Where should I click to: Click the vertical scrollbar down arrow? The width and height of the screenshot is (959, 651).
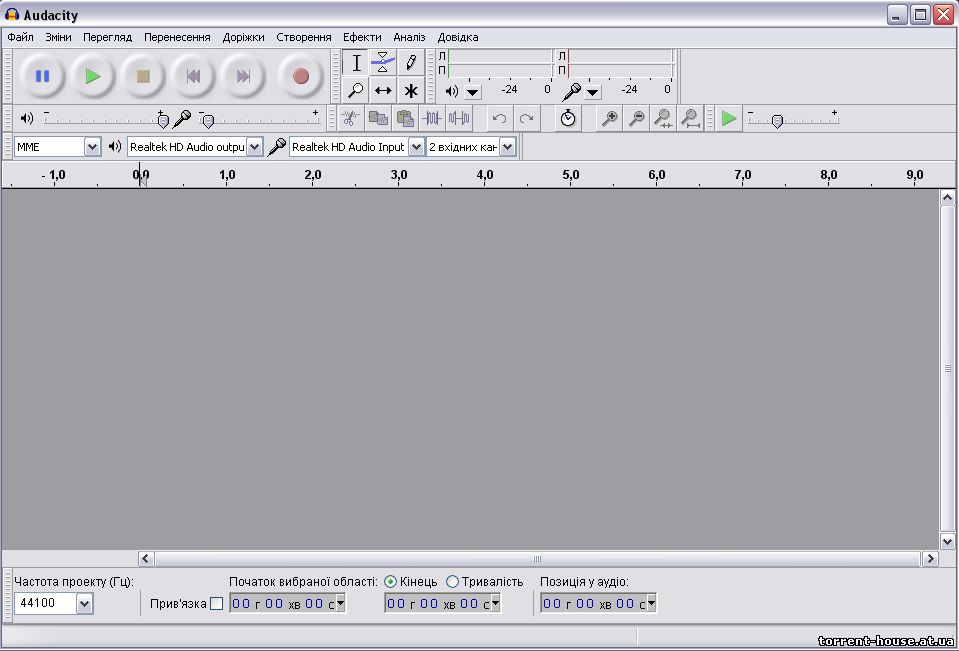click(947, 541)
